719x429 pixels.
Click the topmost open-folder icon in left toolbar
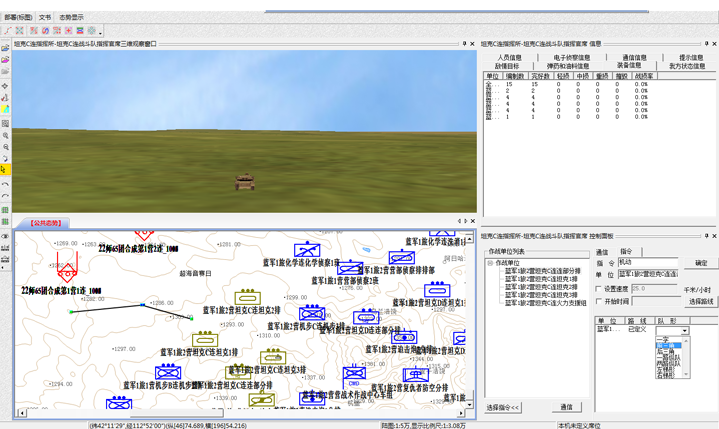pyautogui.click(x=5, y=48)
